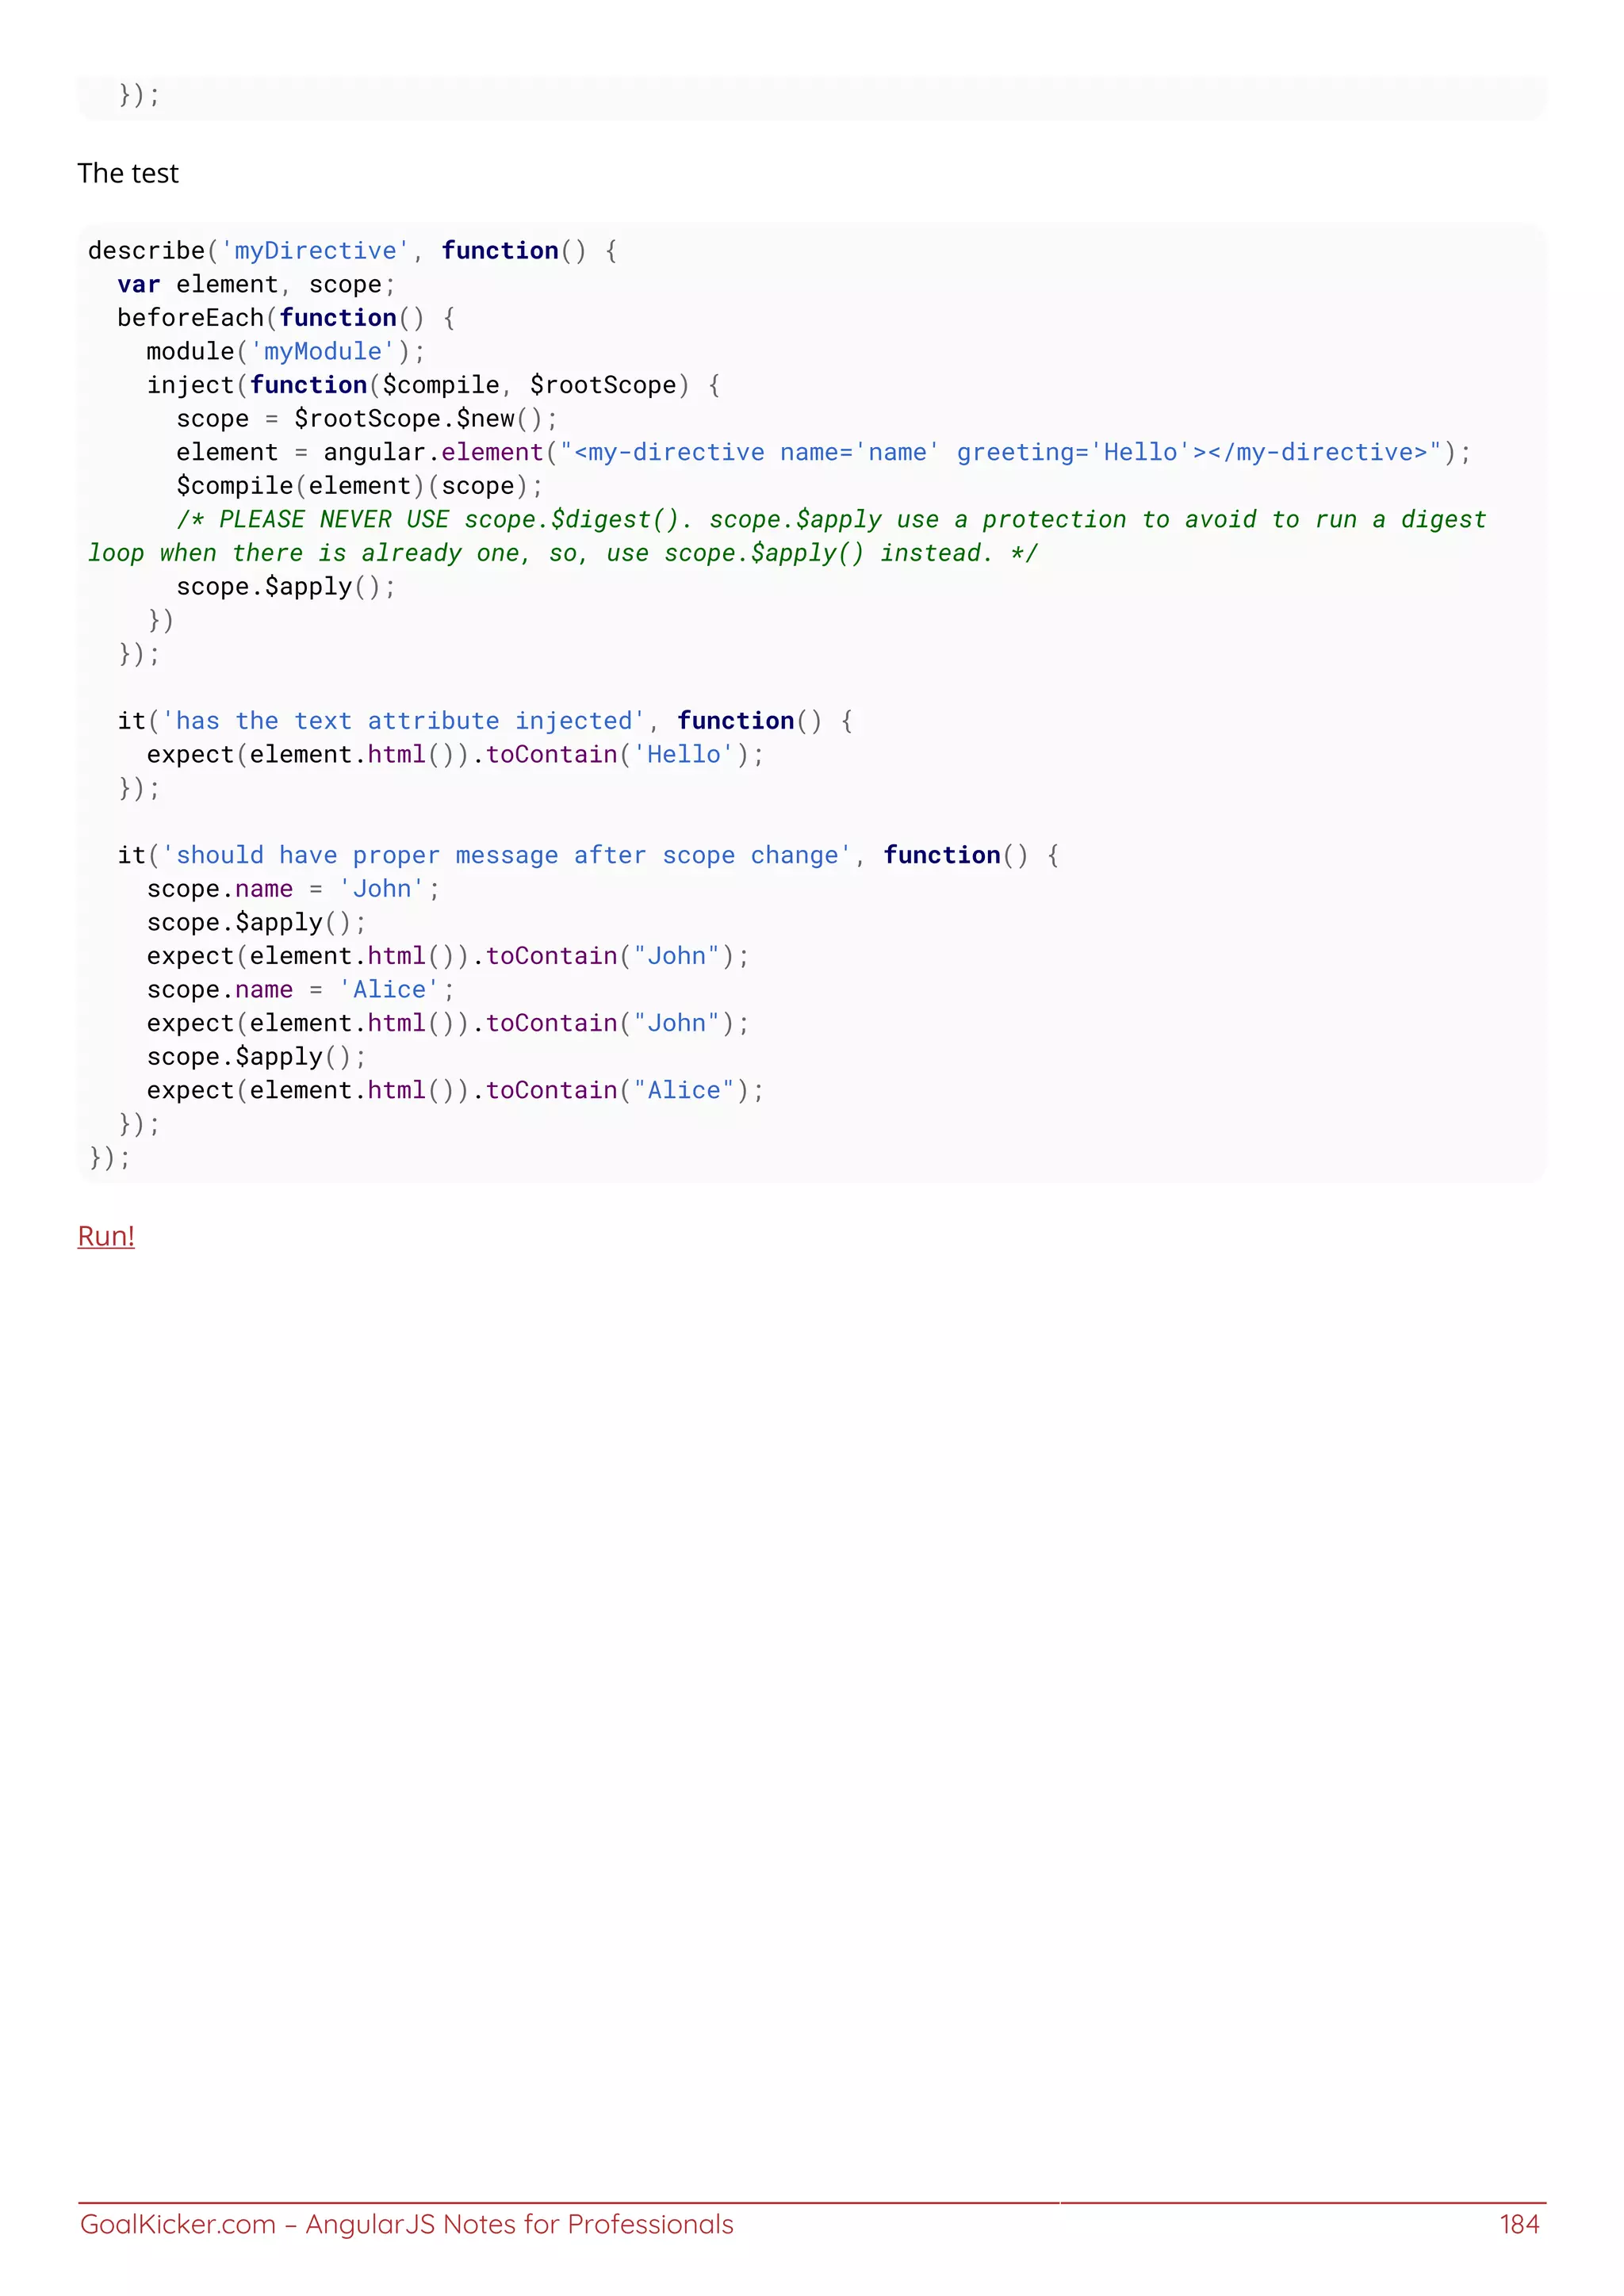Click the toContain("Alice") expectation line
Image resolution: width=1624 pixels, height=2296 pixels.
(x=455, y=1091)
